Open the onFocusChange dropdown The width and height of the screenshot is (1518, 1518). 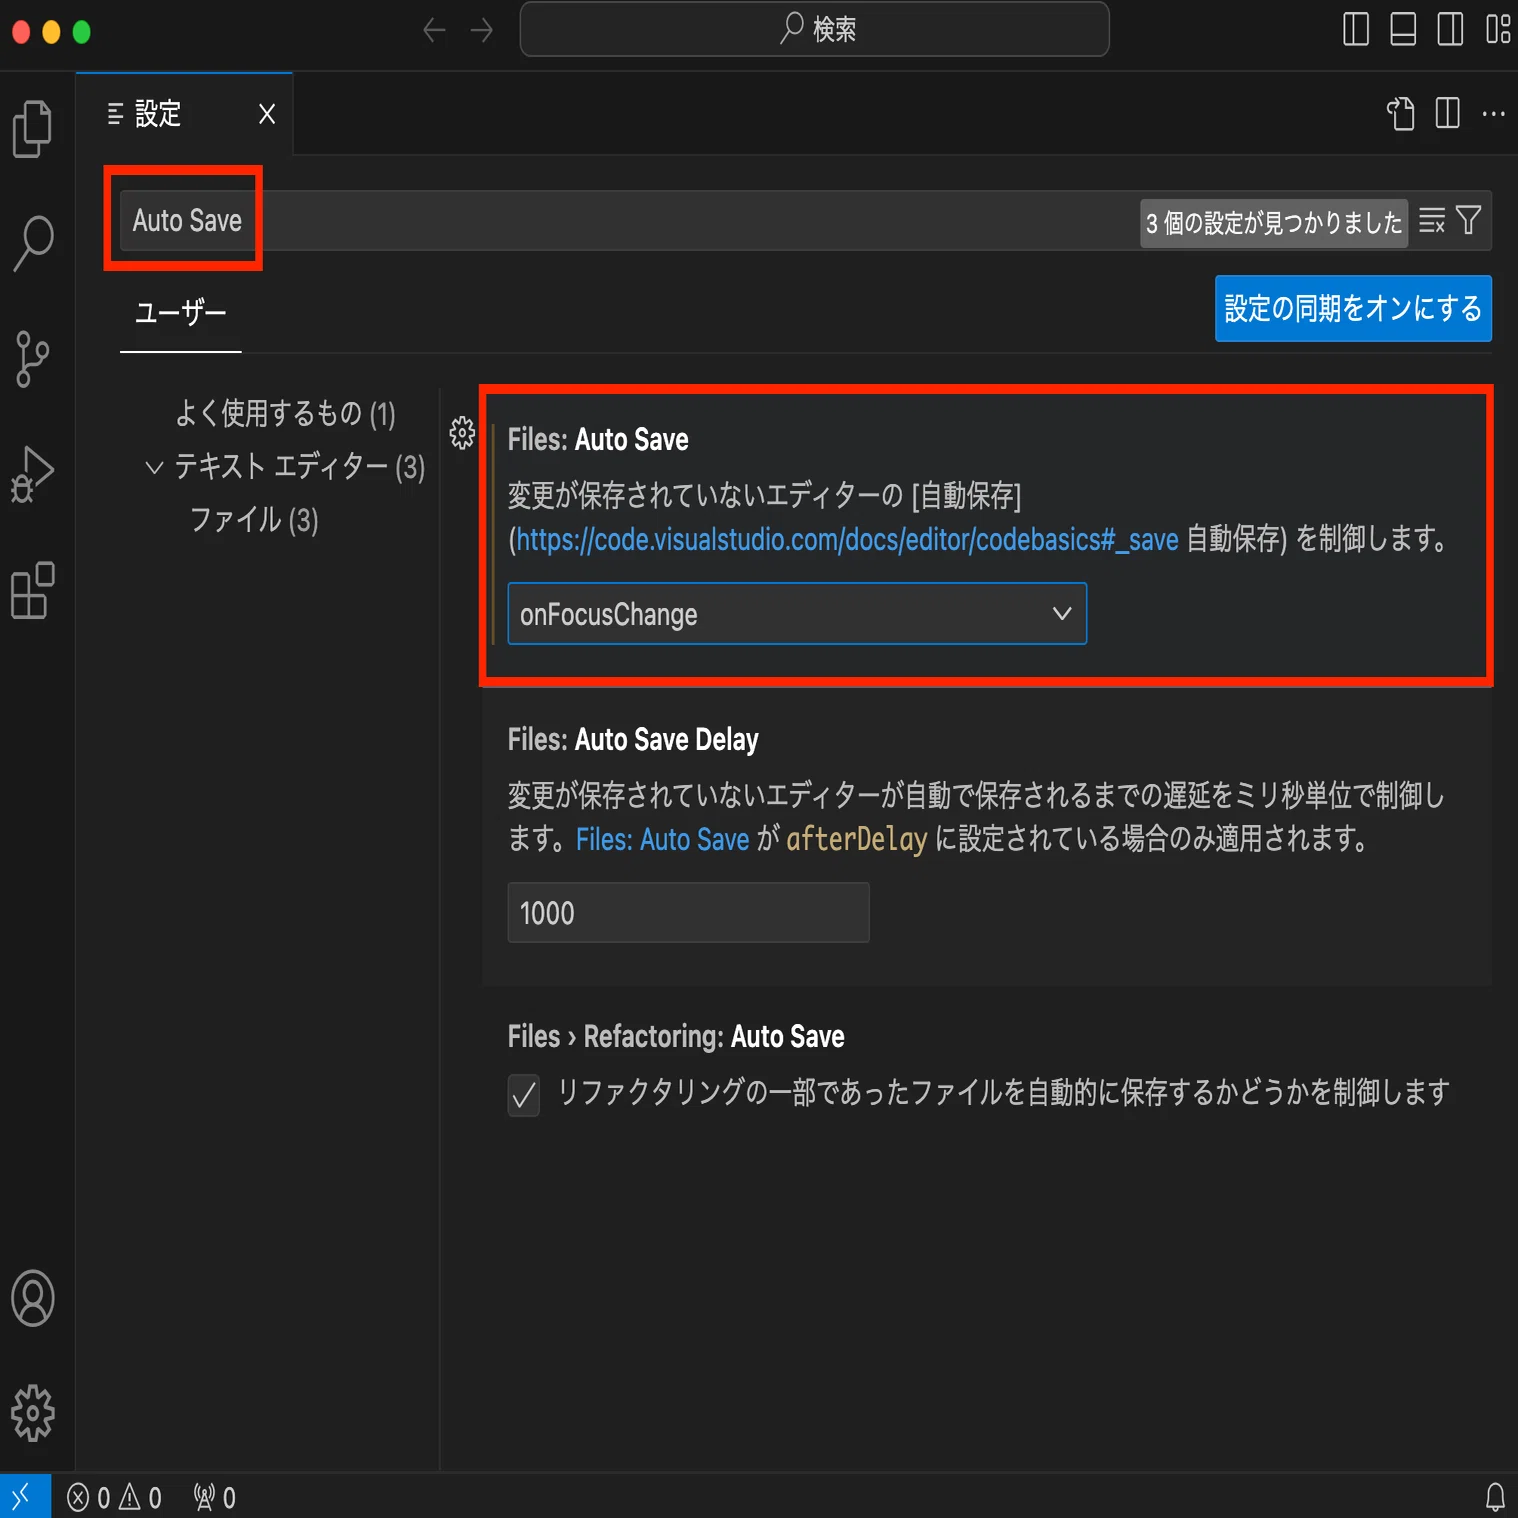797,614
